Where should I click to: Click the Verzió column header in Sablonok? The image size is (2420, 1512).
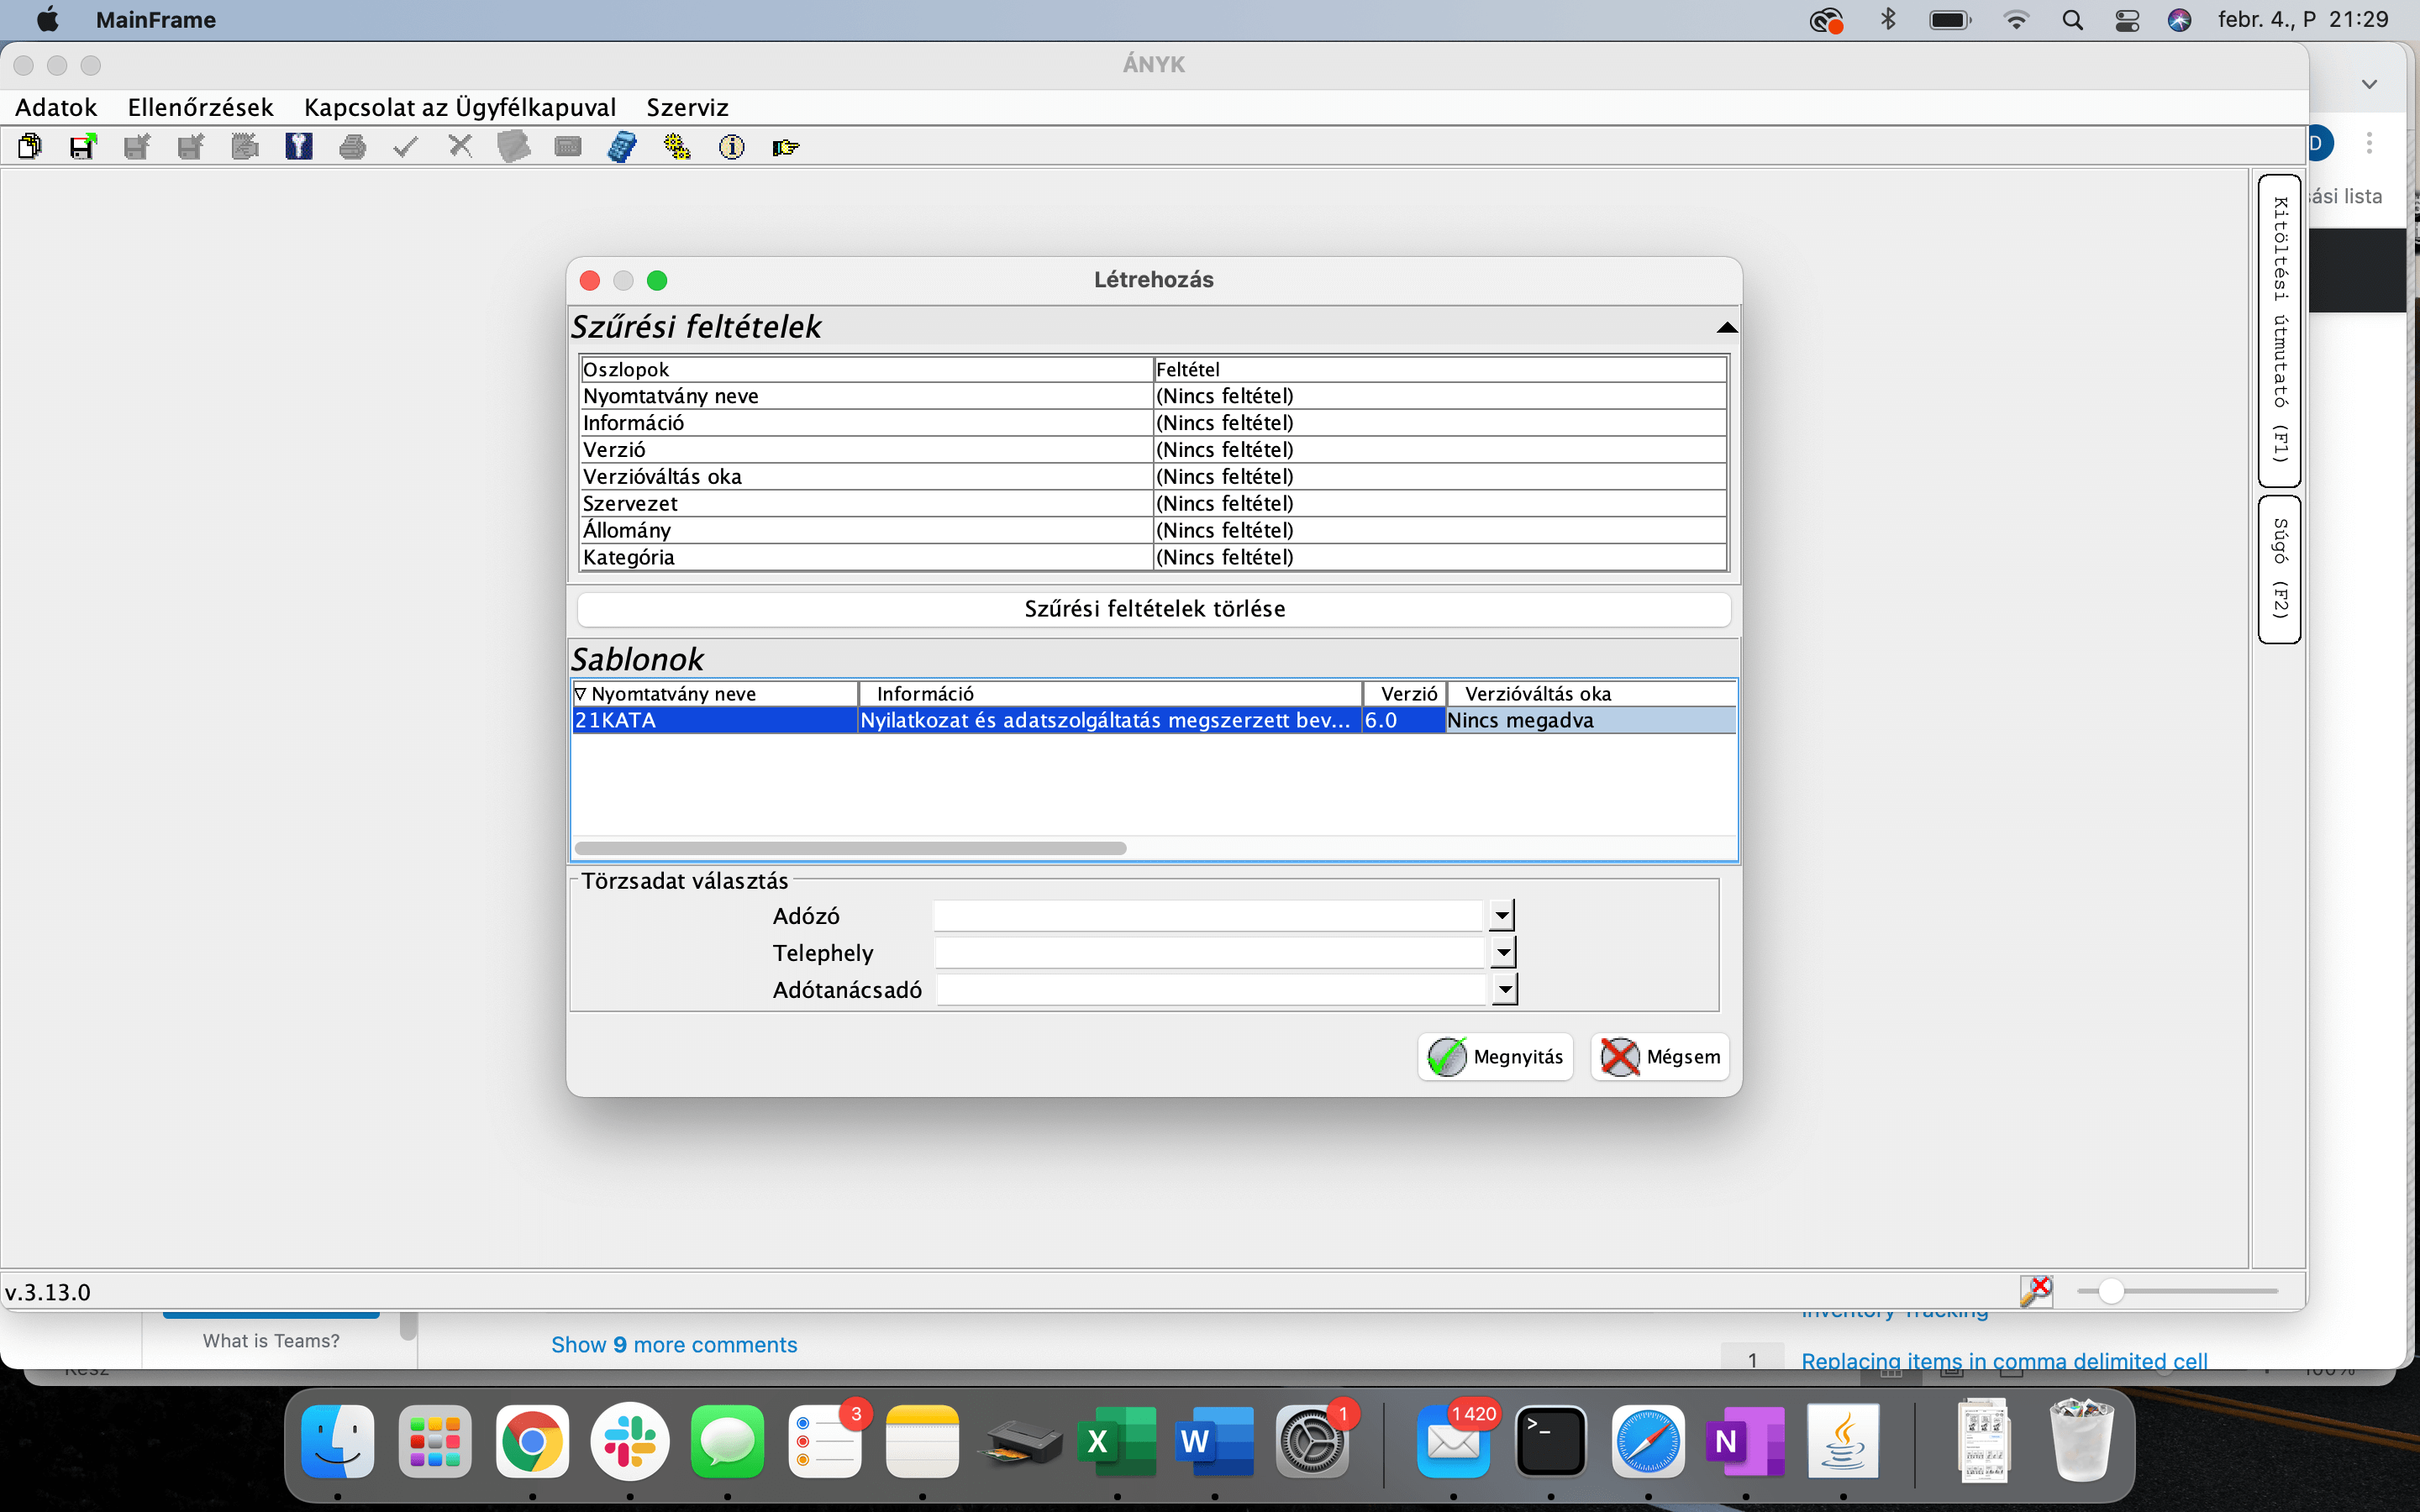coord(1405,693)
